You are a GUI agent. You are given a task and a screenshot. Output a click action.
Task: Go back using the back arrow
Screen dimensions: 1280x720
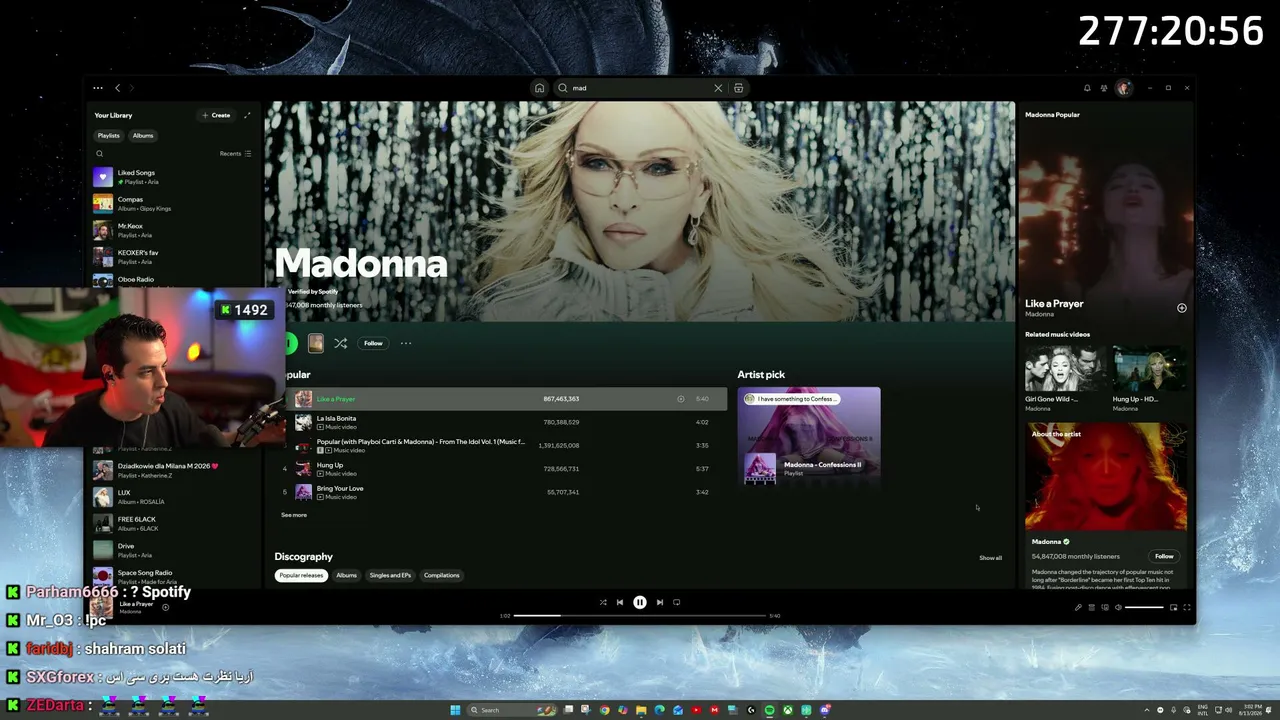point(117,88)
